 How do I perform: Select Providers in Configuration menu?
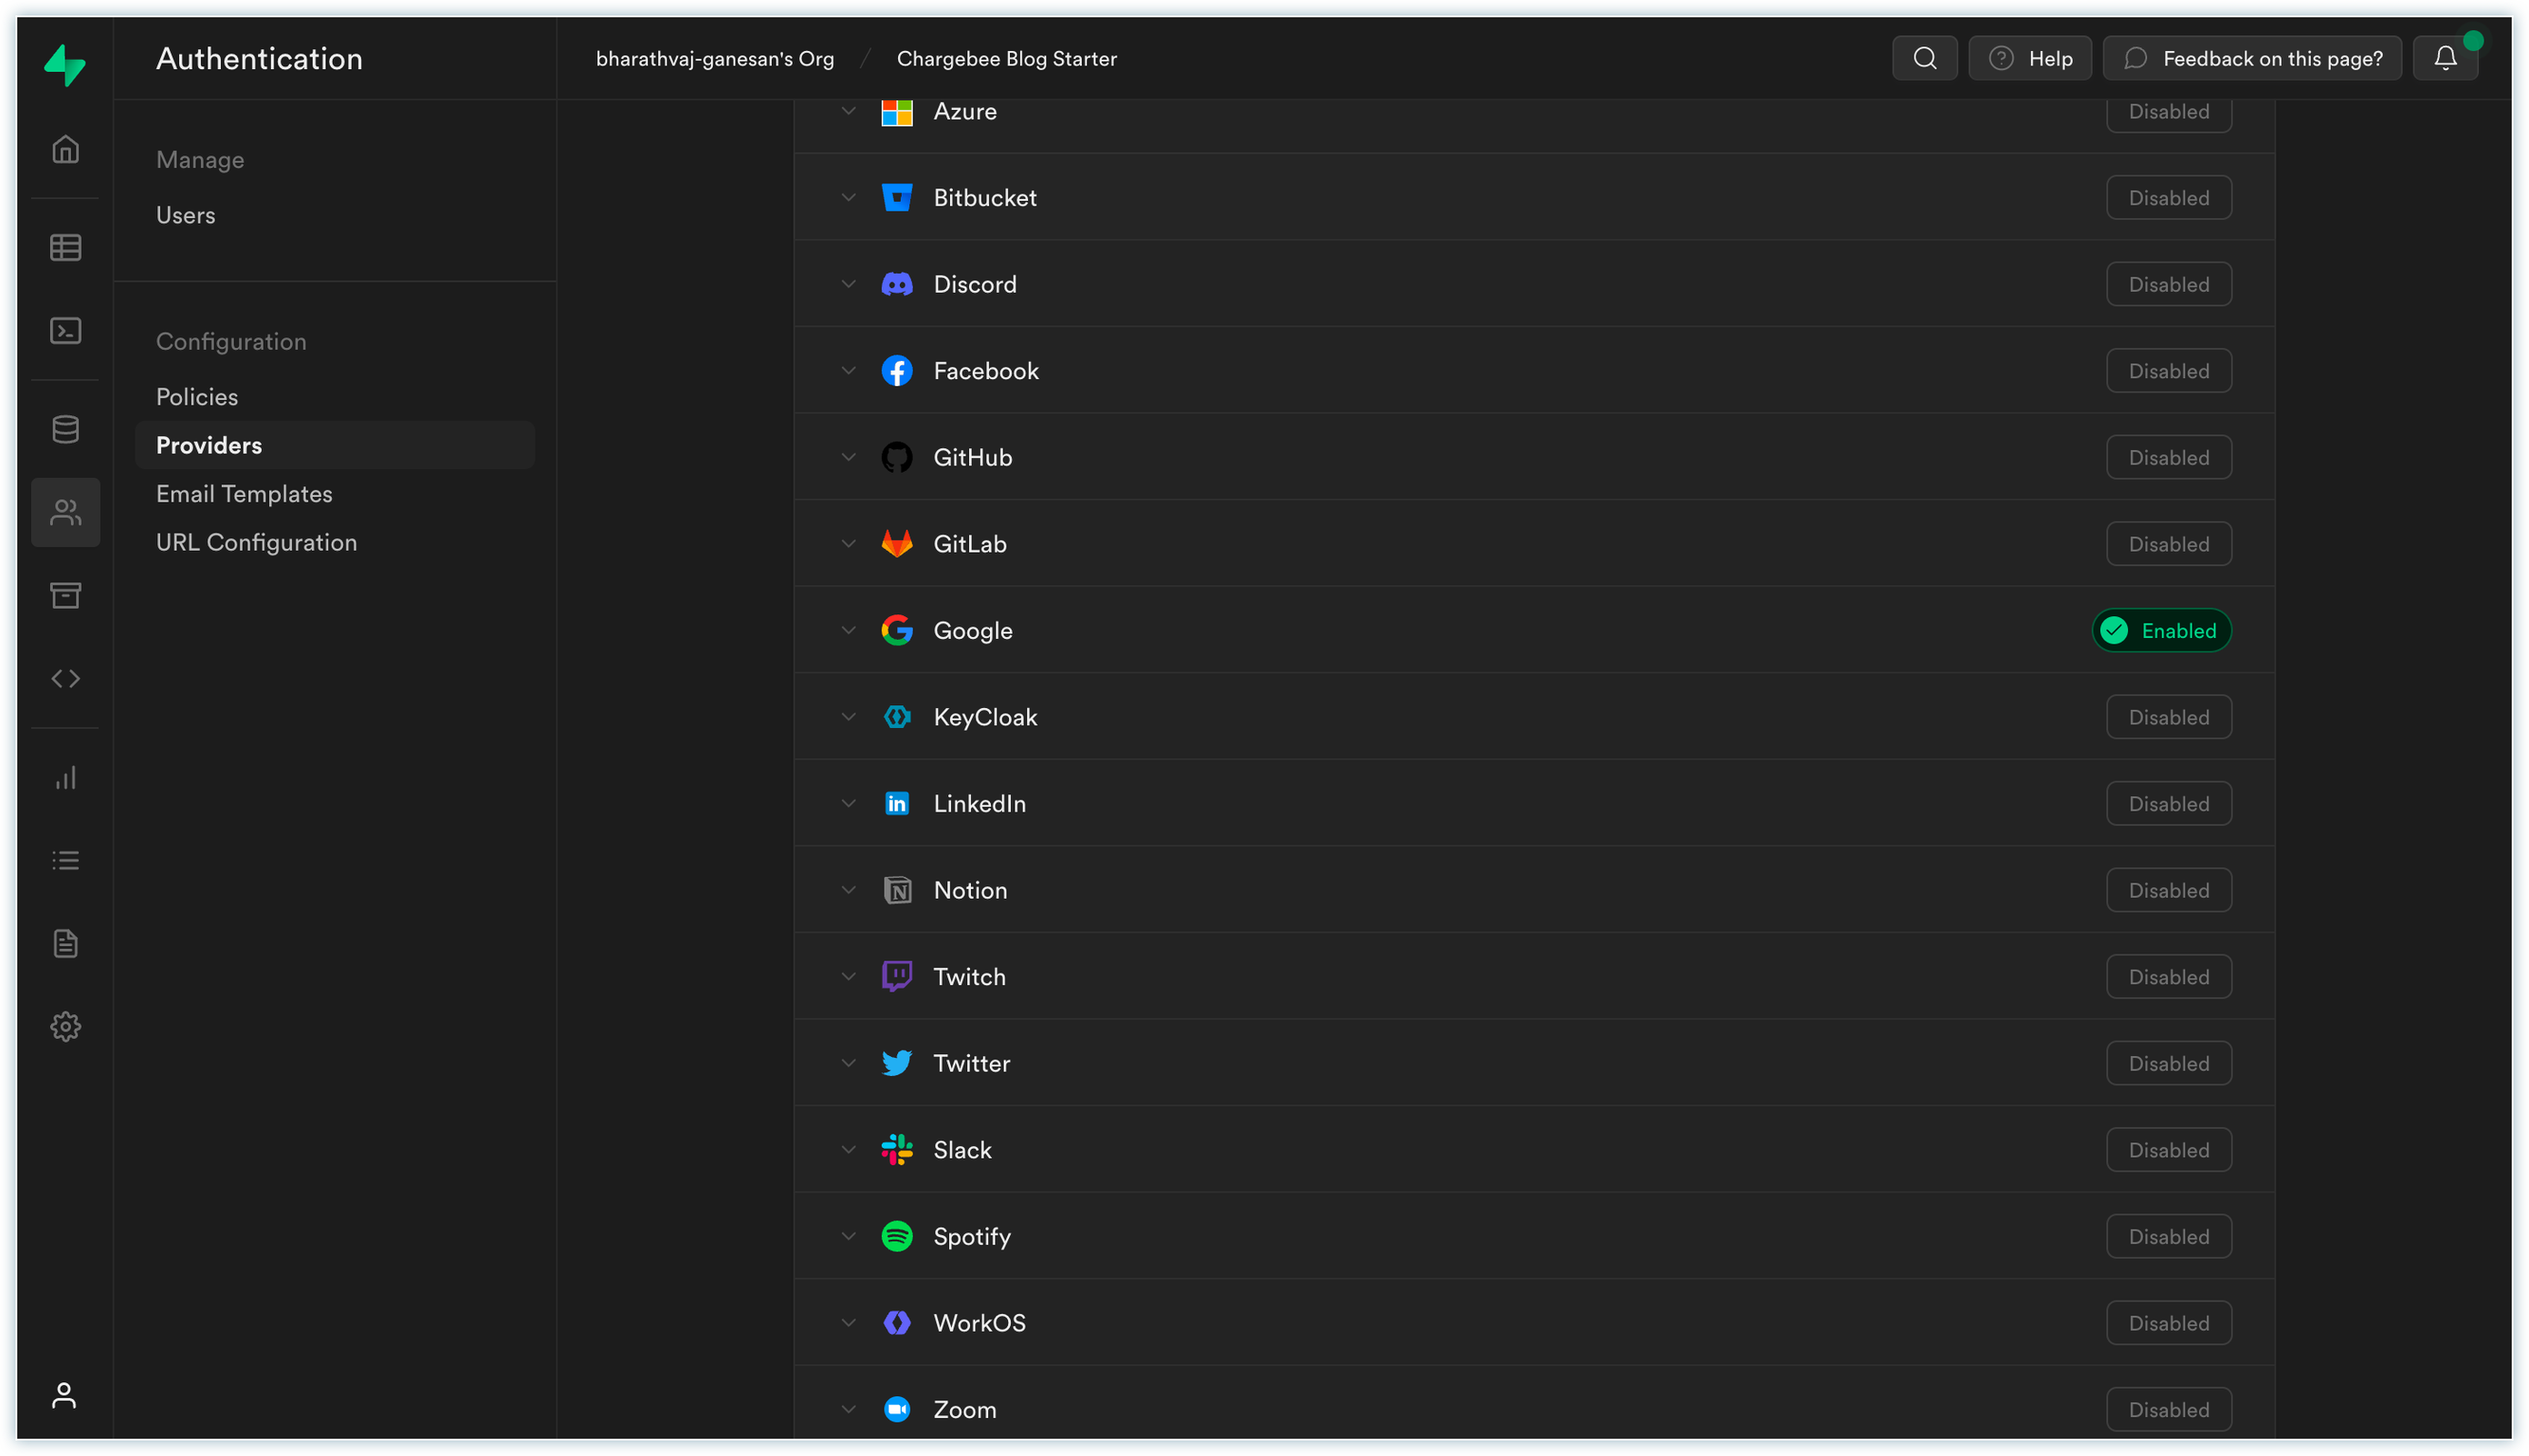(334, 445)
